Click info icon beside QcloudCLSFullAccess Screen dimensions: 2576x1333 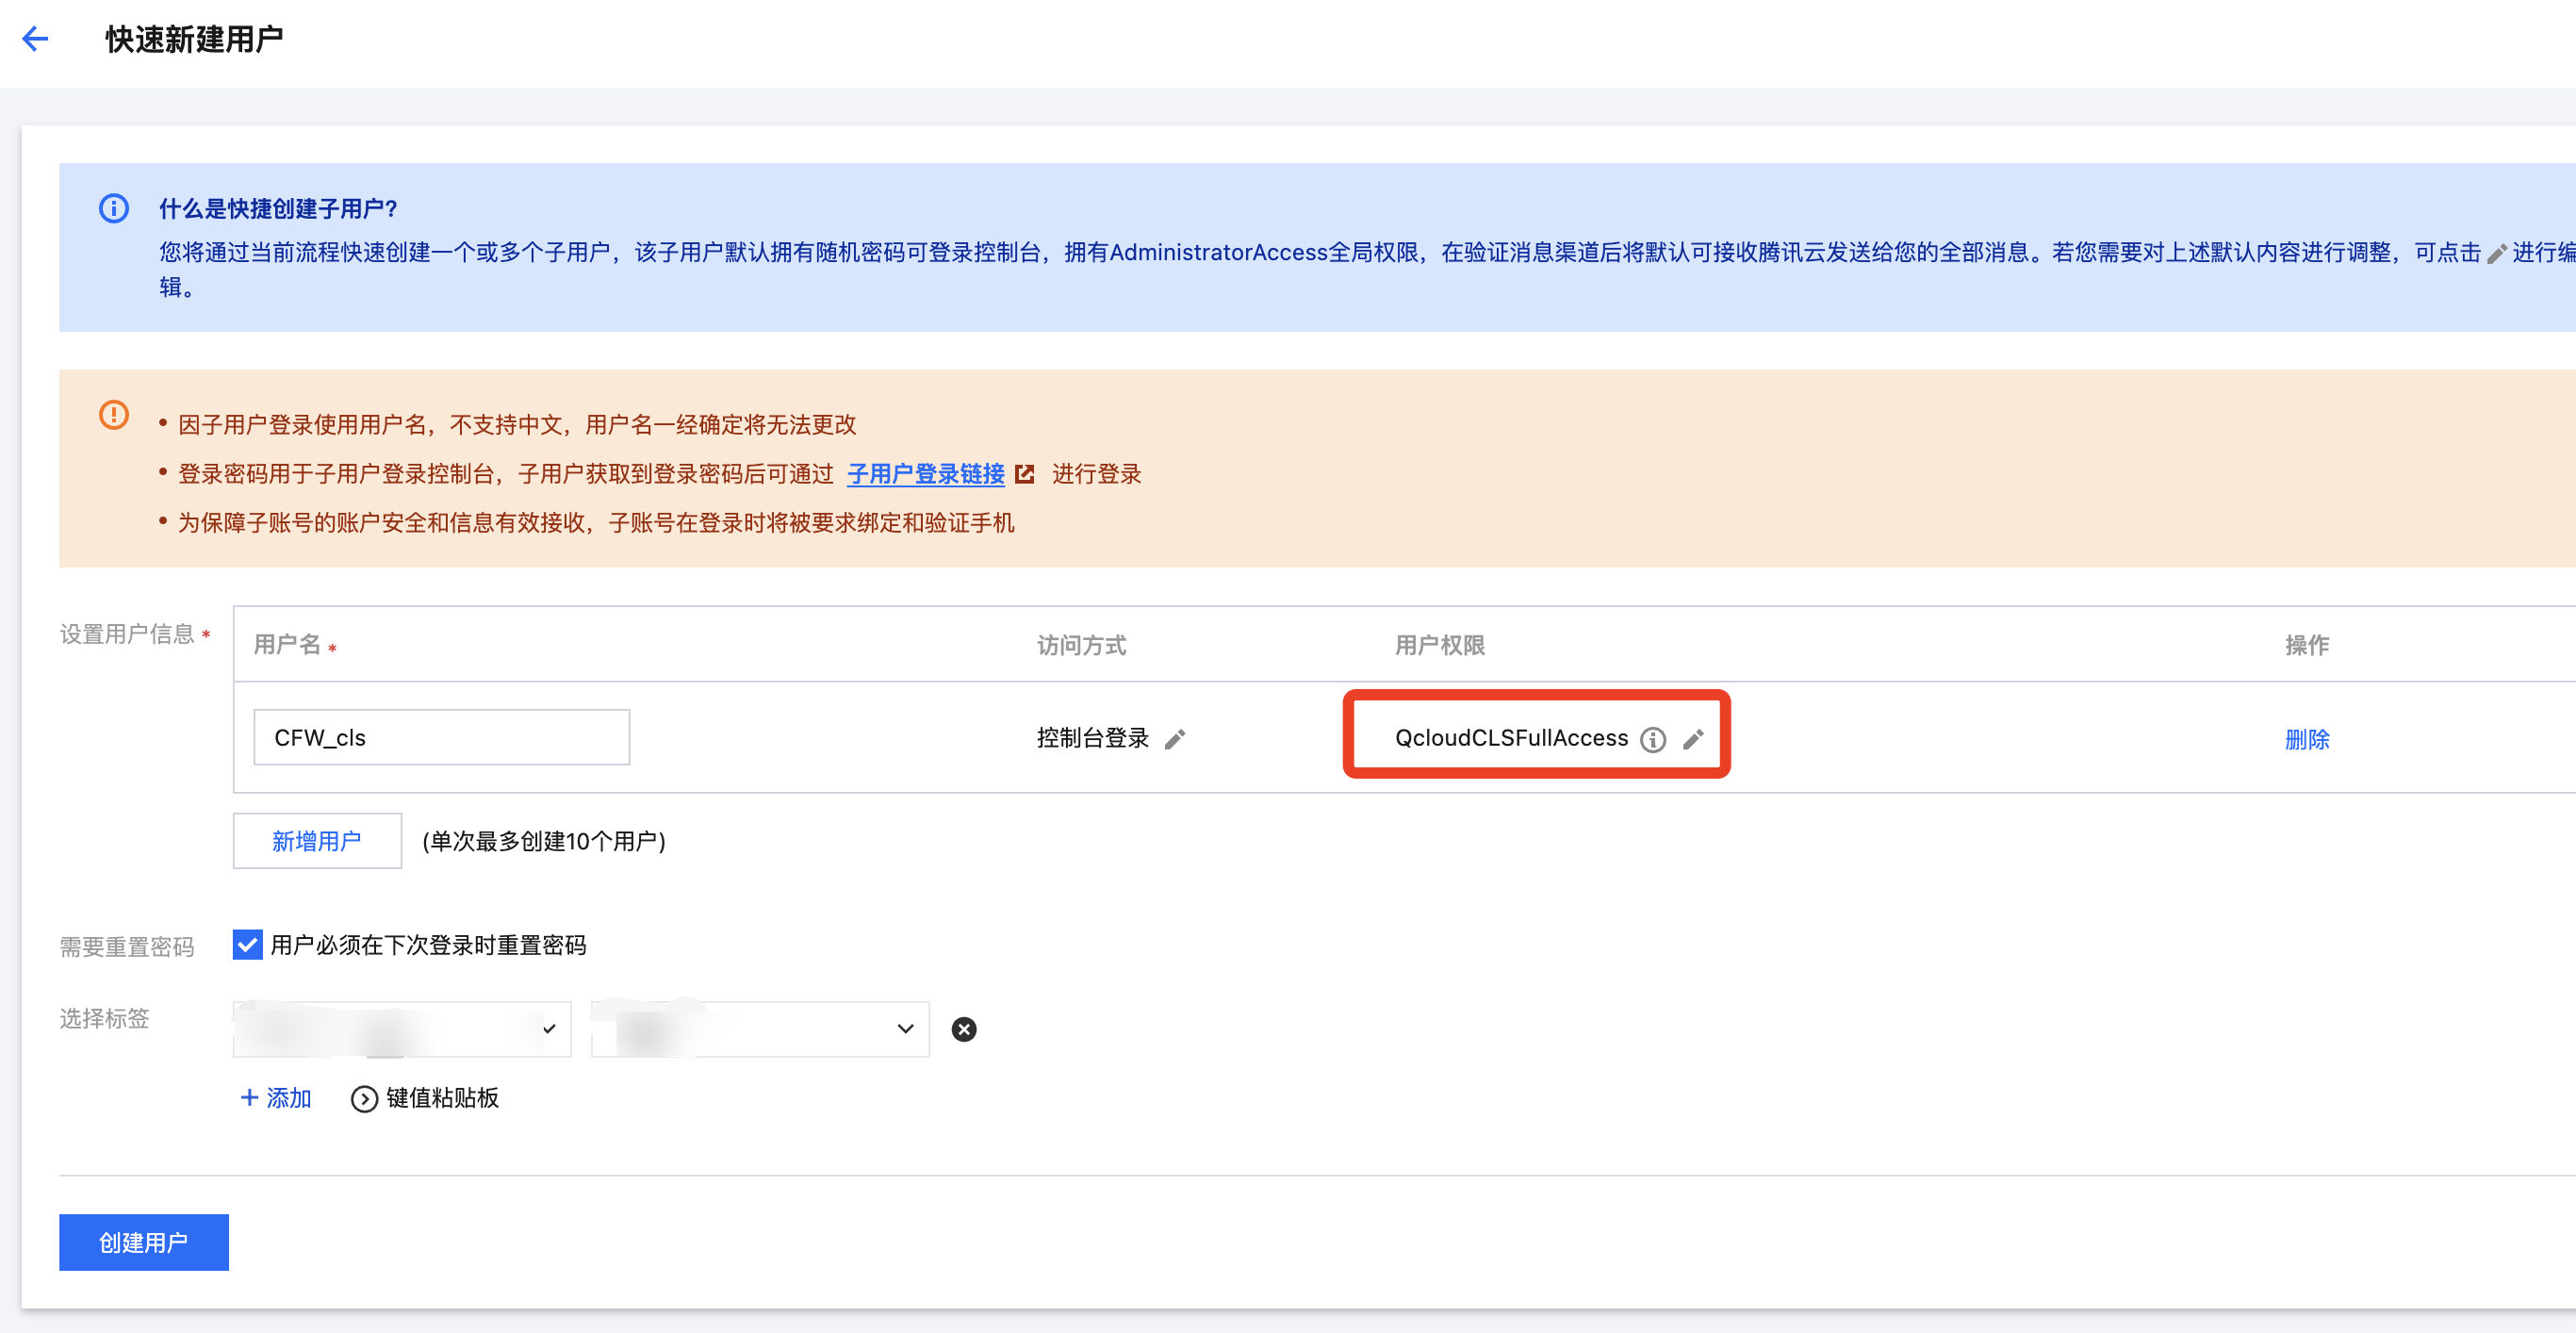[x=1653, y=739]
